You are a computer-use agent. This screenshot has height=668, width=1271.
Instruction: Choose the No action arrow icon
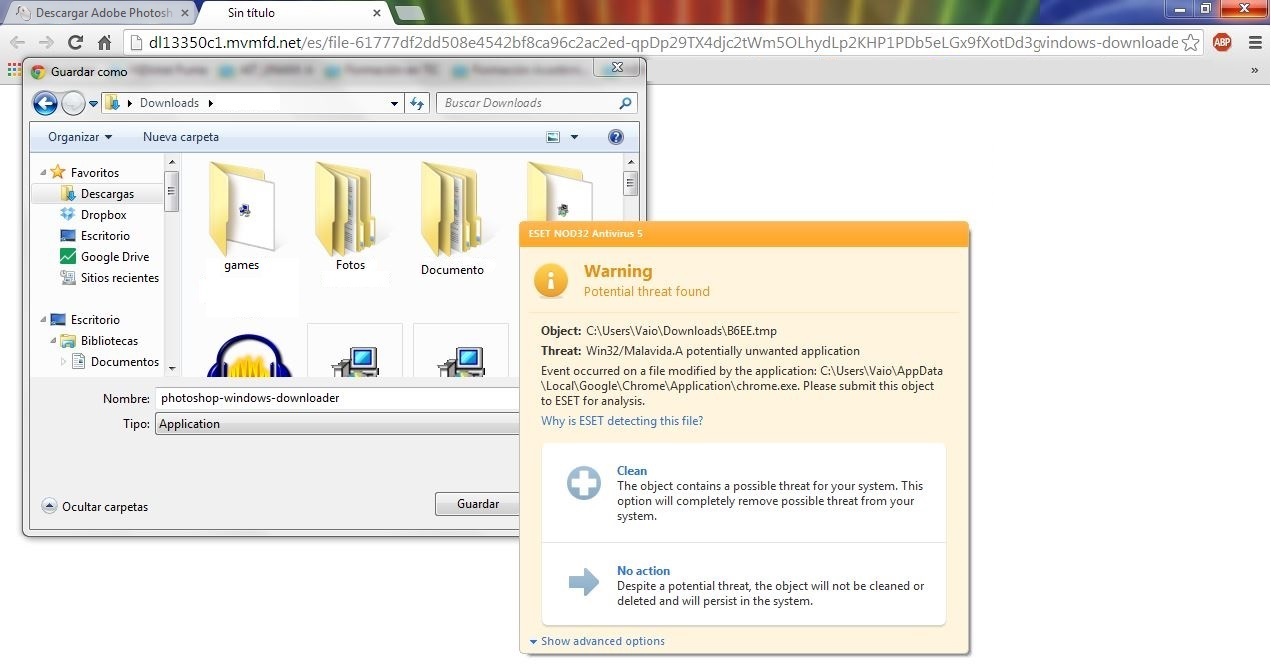(583, 582)
